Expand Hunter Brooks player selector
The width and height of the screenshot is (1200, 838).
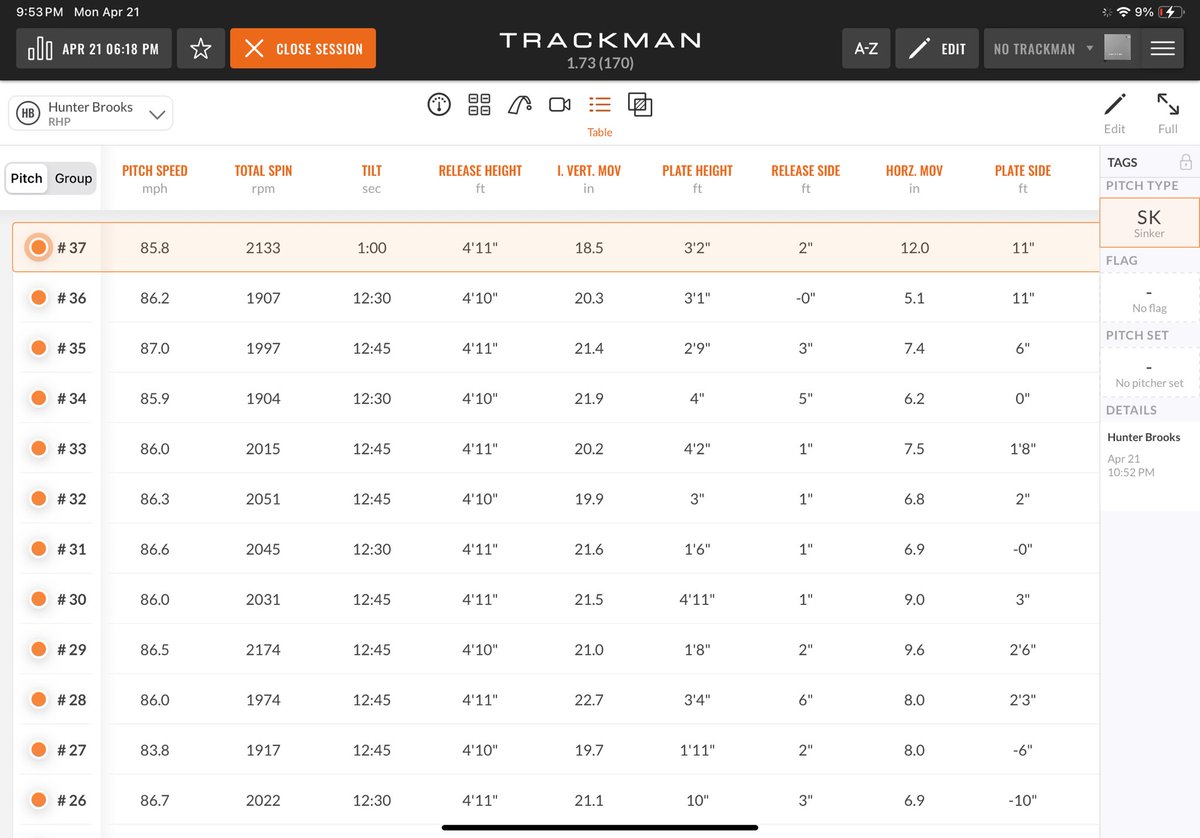coord(91,114)
